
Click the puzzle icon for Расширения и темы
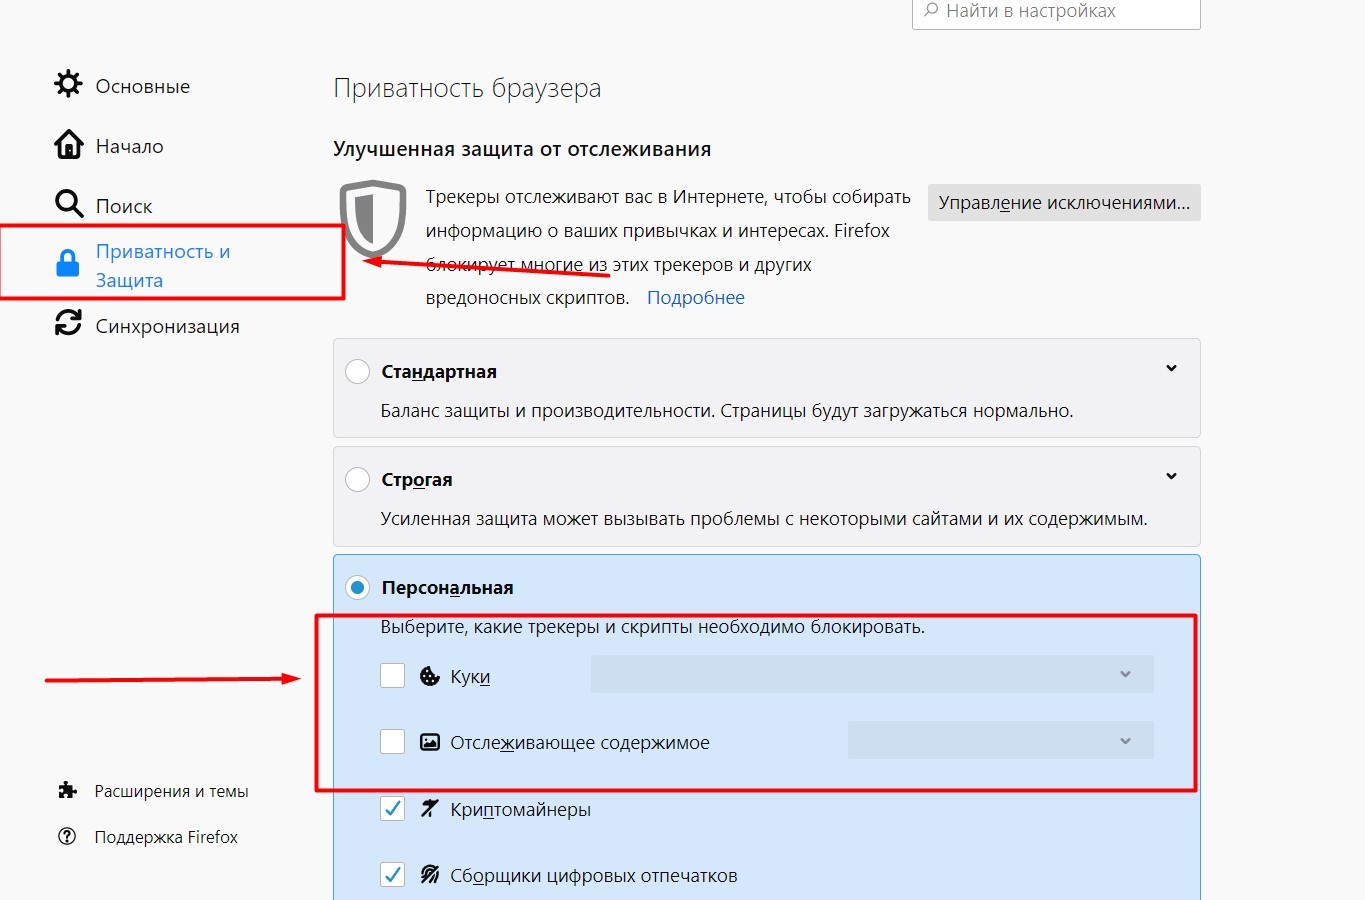pos(67,791)
